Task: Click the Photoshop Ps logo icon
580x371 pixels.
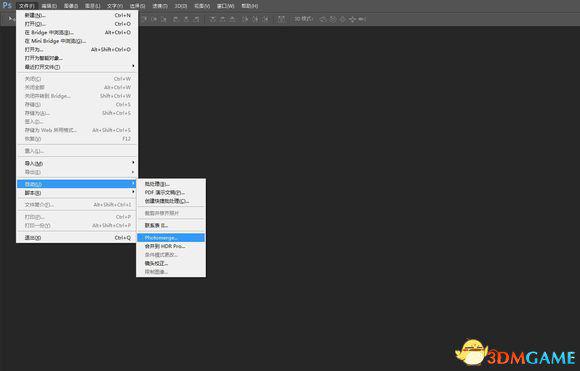Action: click(x=7, y=5)
